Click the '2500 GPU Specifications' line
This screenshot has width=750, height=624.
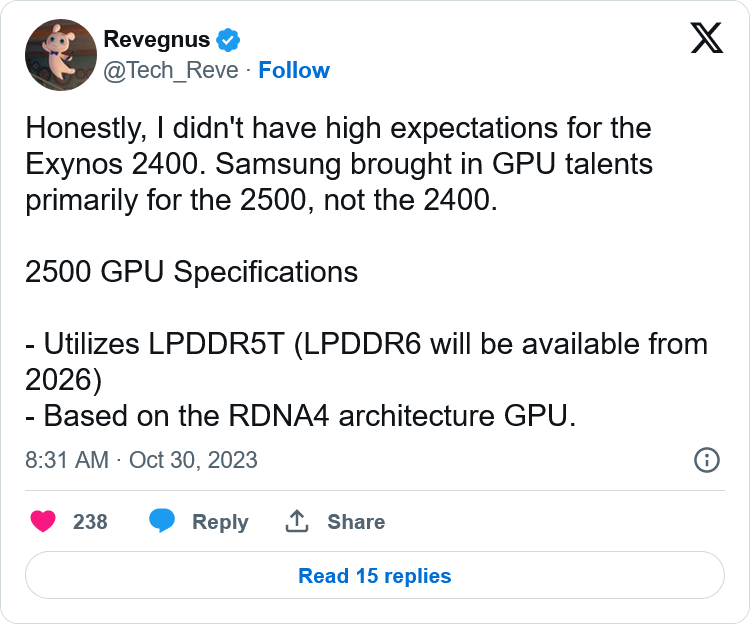point(191,272)
